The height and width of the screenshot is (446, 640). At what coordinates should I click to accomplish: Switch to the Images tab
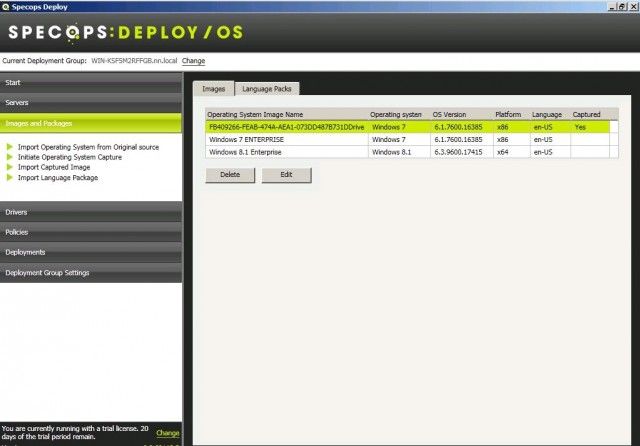click(x=213, y=89)
